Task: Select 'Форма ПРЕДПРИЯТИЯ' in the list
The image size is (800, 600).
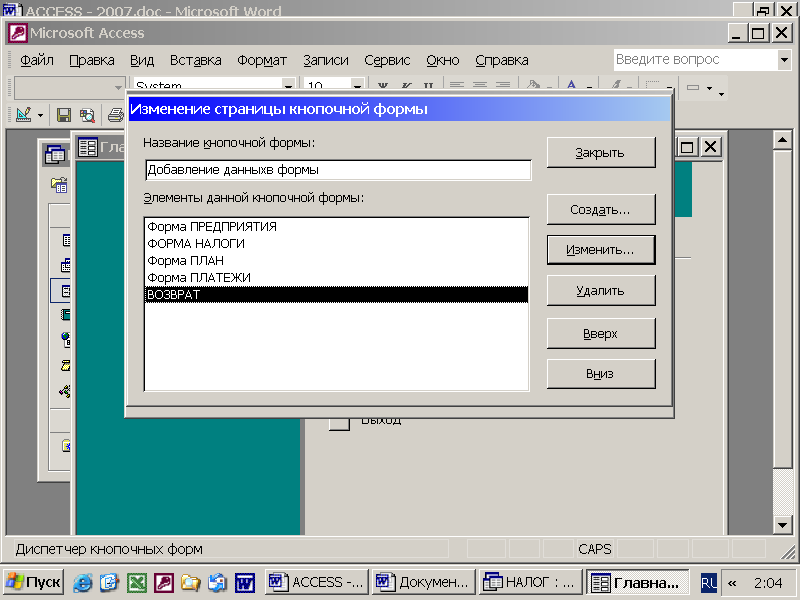Action: tap(337, 227)
